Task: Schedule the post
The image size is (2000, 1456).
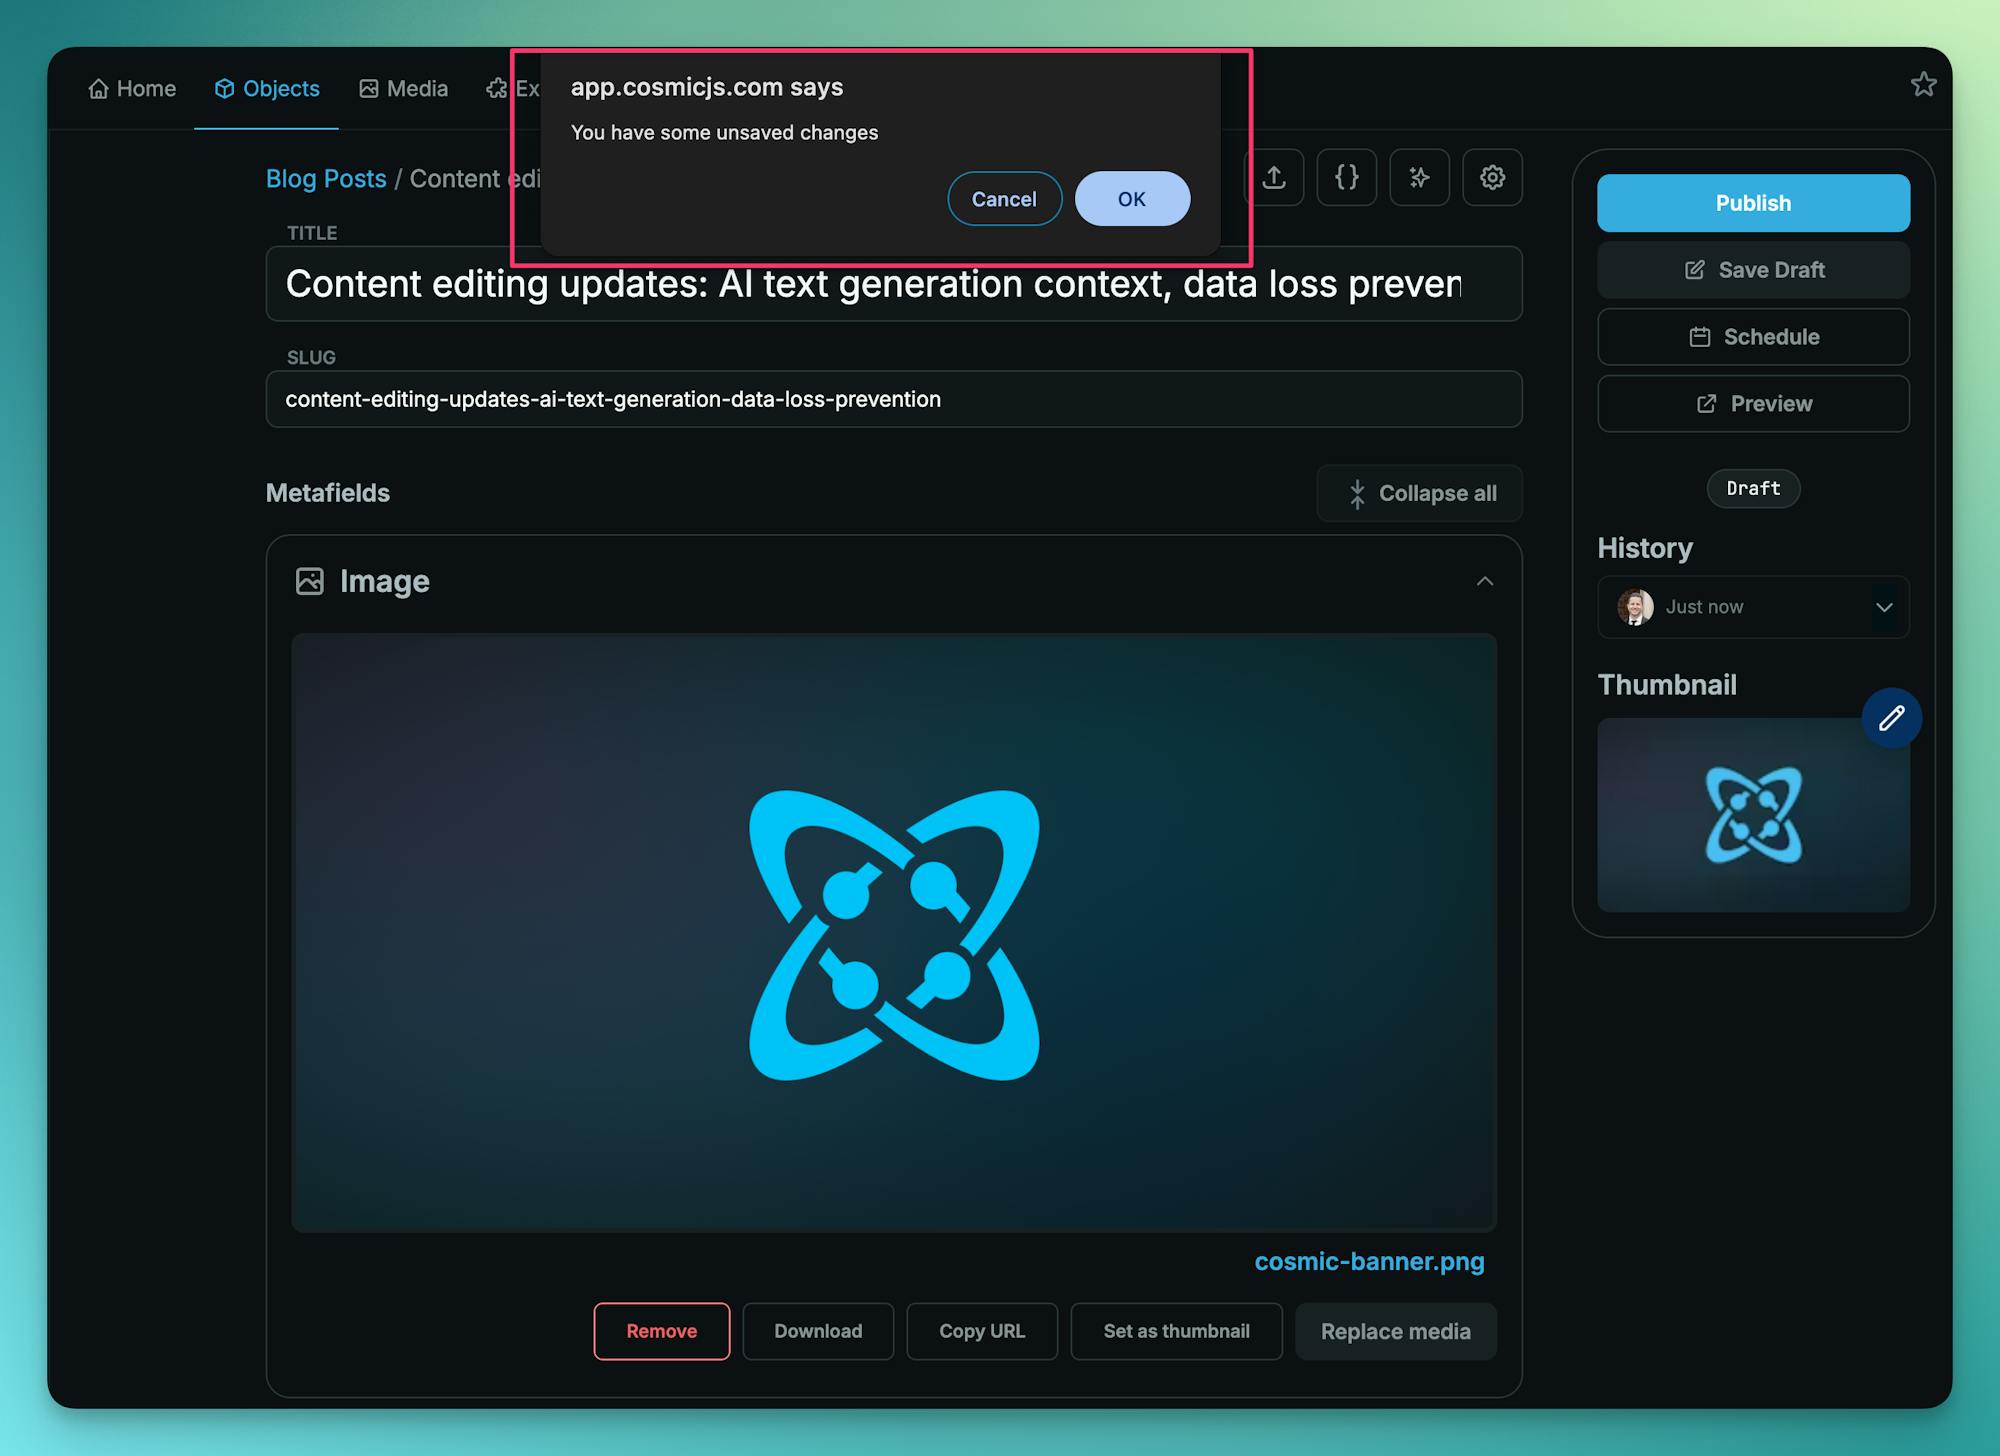Action: click(x=1753, y=337)
